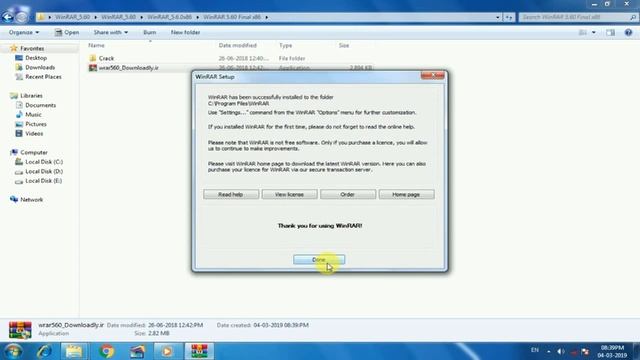Click Open in Explorer toolbar
The width and height of the screenshot is (640, 360).
67,32
